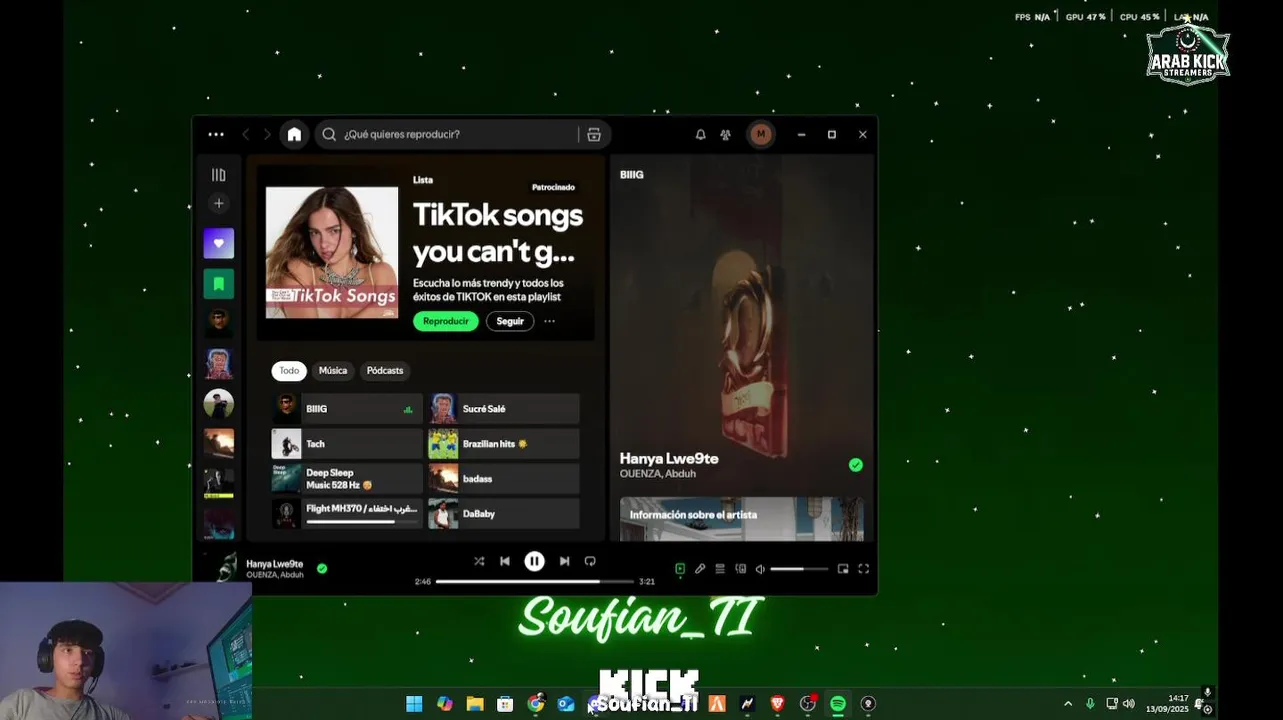
Task: Open the Brazilian hits tile
Action: (x=504, y=444)
